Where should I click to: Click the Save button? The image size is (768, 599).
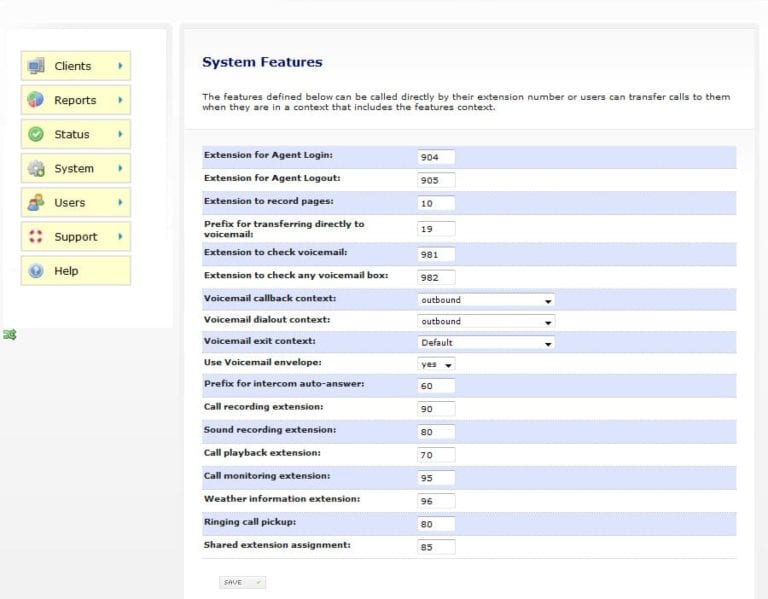point(242,582)
